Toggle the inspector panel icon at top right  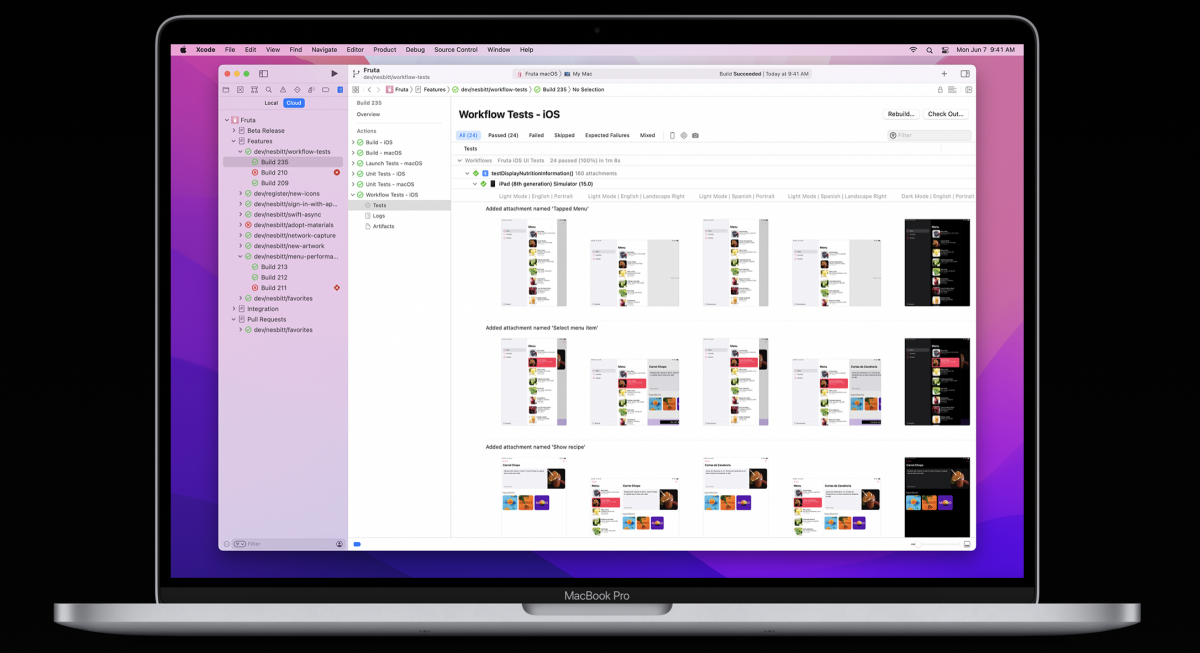coord(965,74)
